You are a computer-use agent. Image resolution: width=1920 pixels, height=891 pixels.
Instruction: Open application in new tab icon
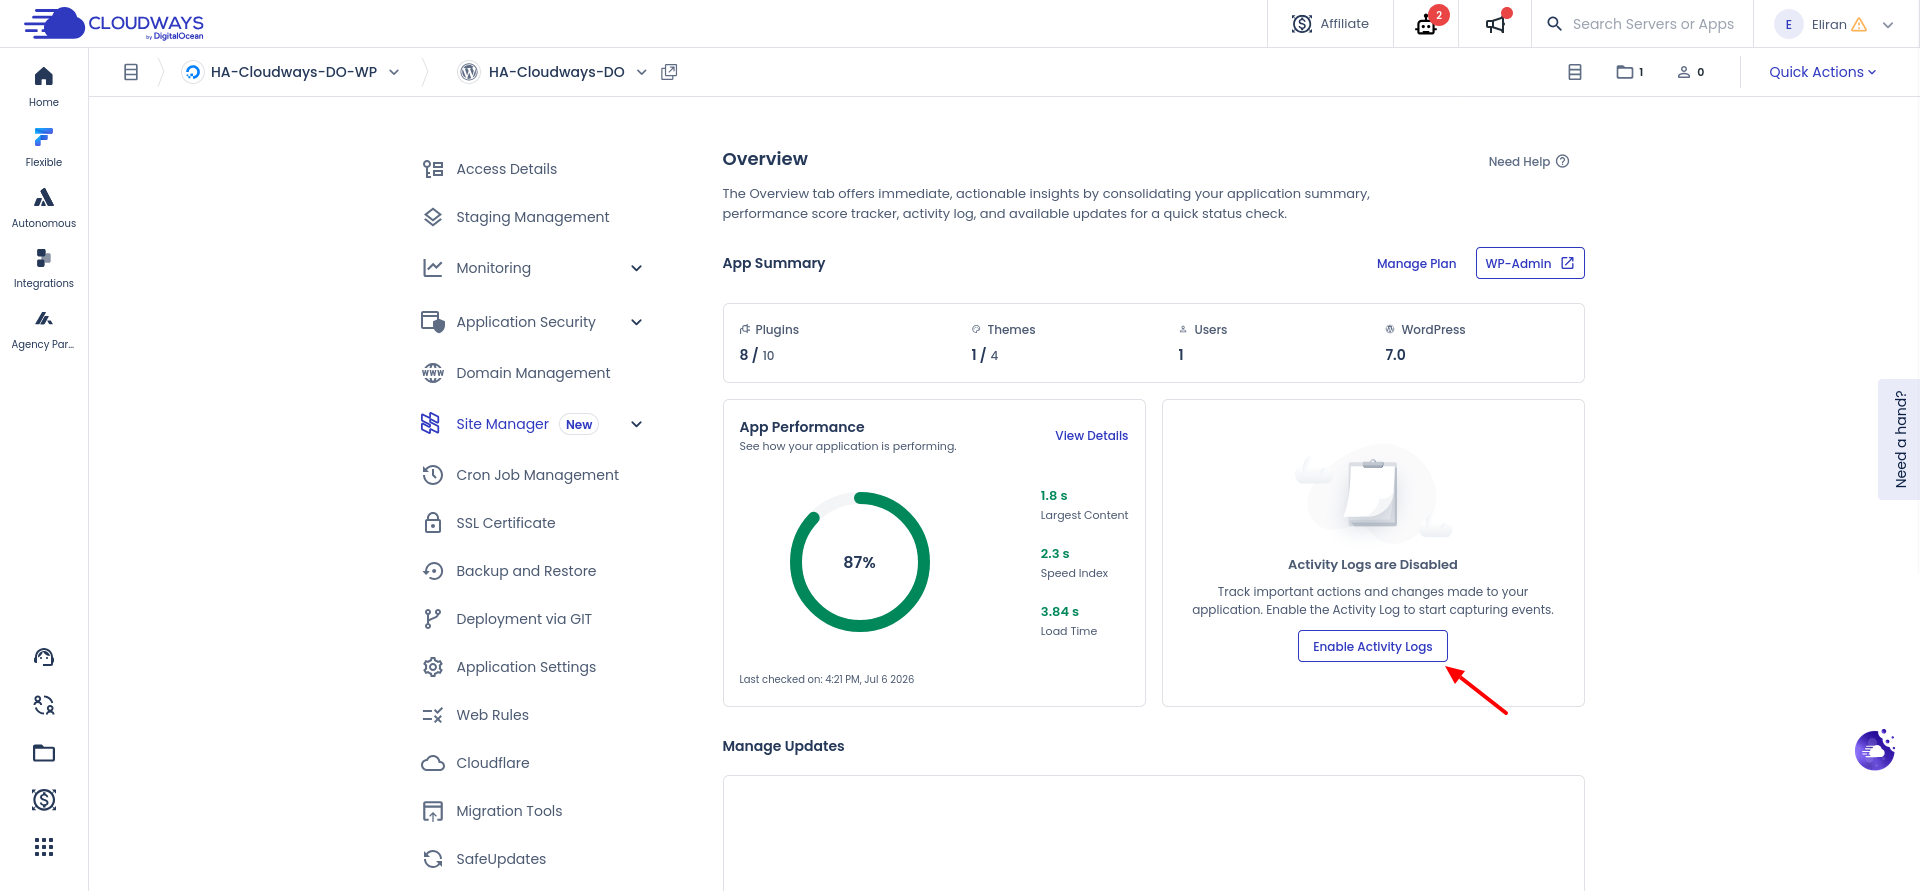pyautogui.click(x=670, y=72)
